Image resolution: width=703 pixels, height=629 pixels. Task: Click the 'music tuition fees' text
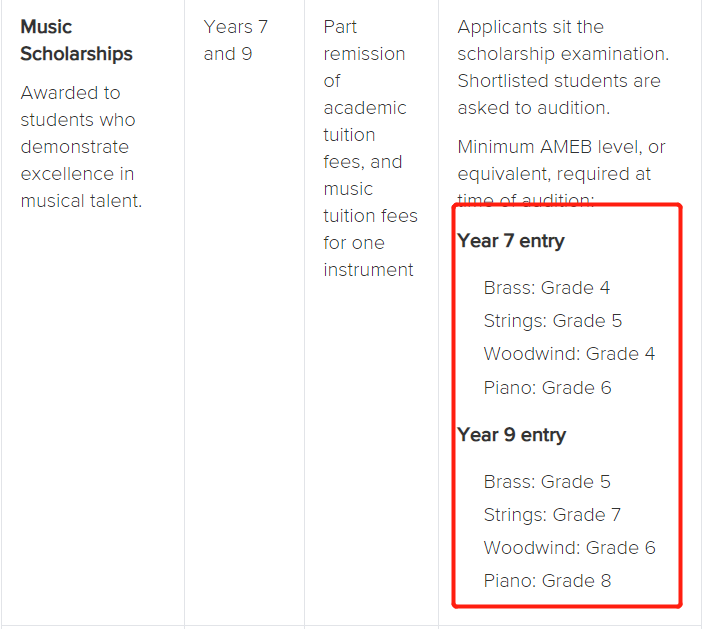point(370,202)
